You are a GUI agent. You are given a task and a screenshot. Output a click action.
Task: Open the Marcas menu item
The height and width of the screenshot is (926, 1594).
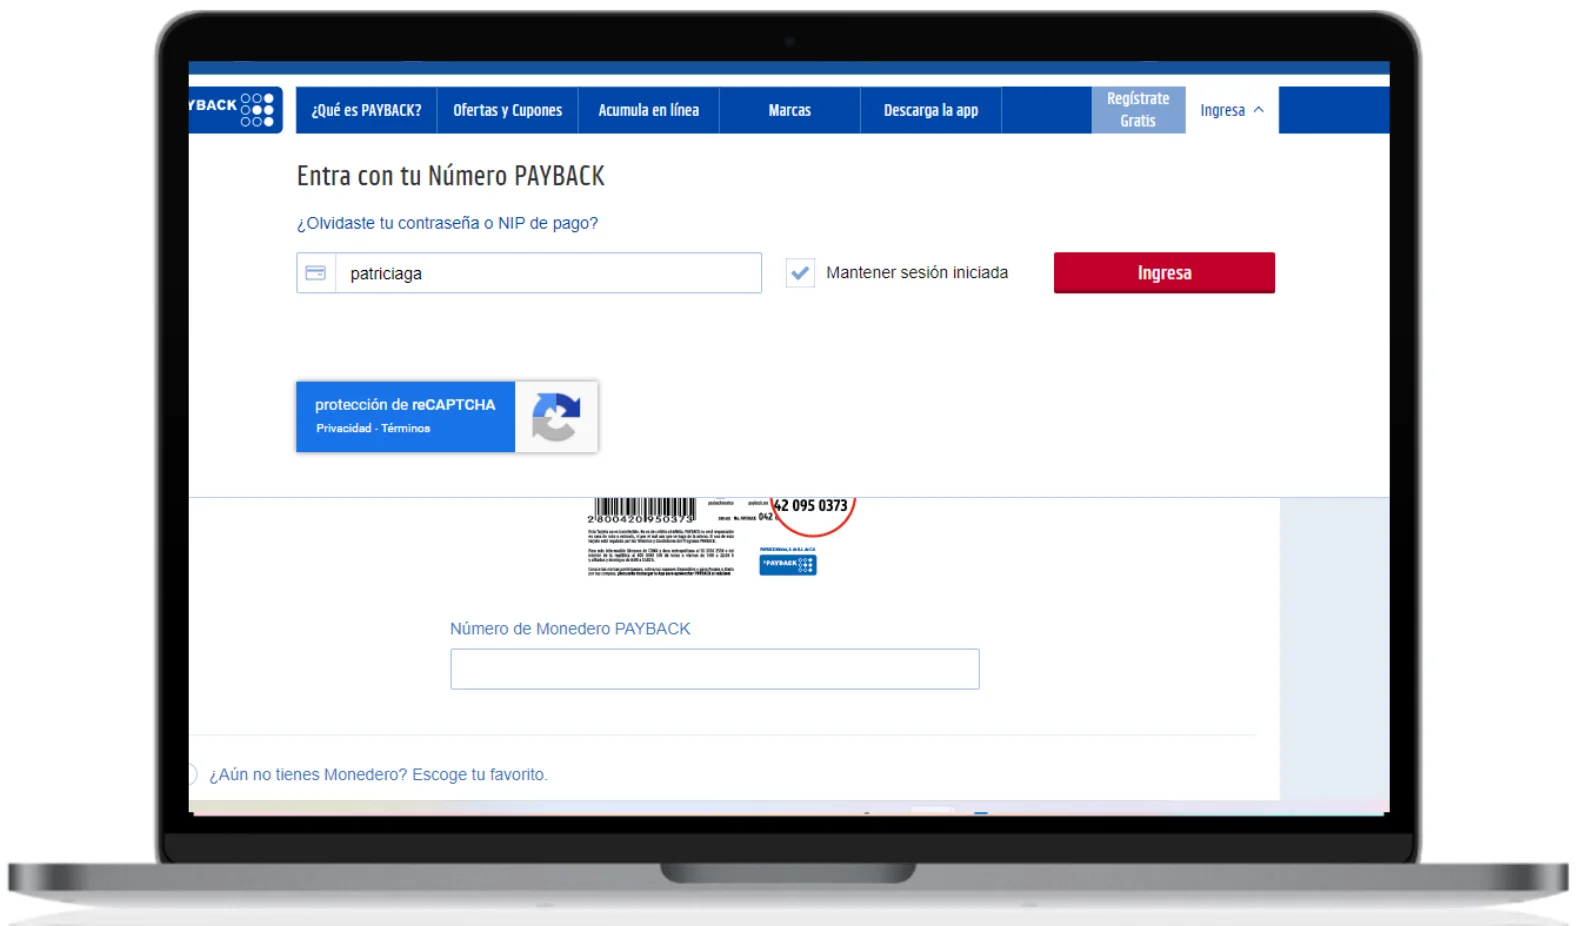(x=789, y=110)
